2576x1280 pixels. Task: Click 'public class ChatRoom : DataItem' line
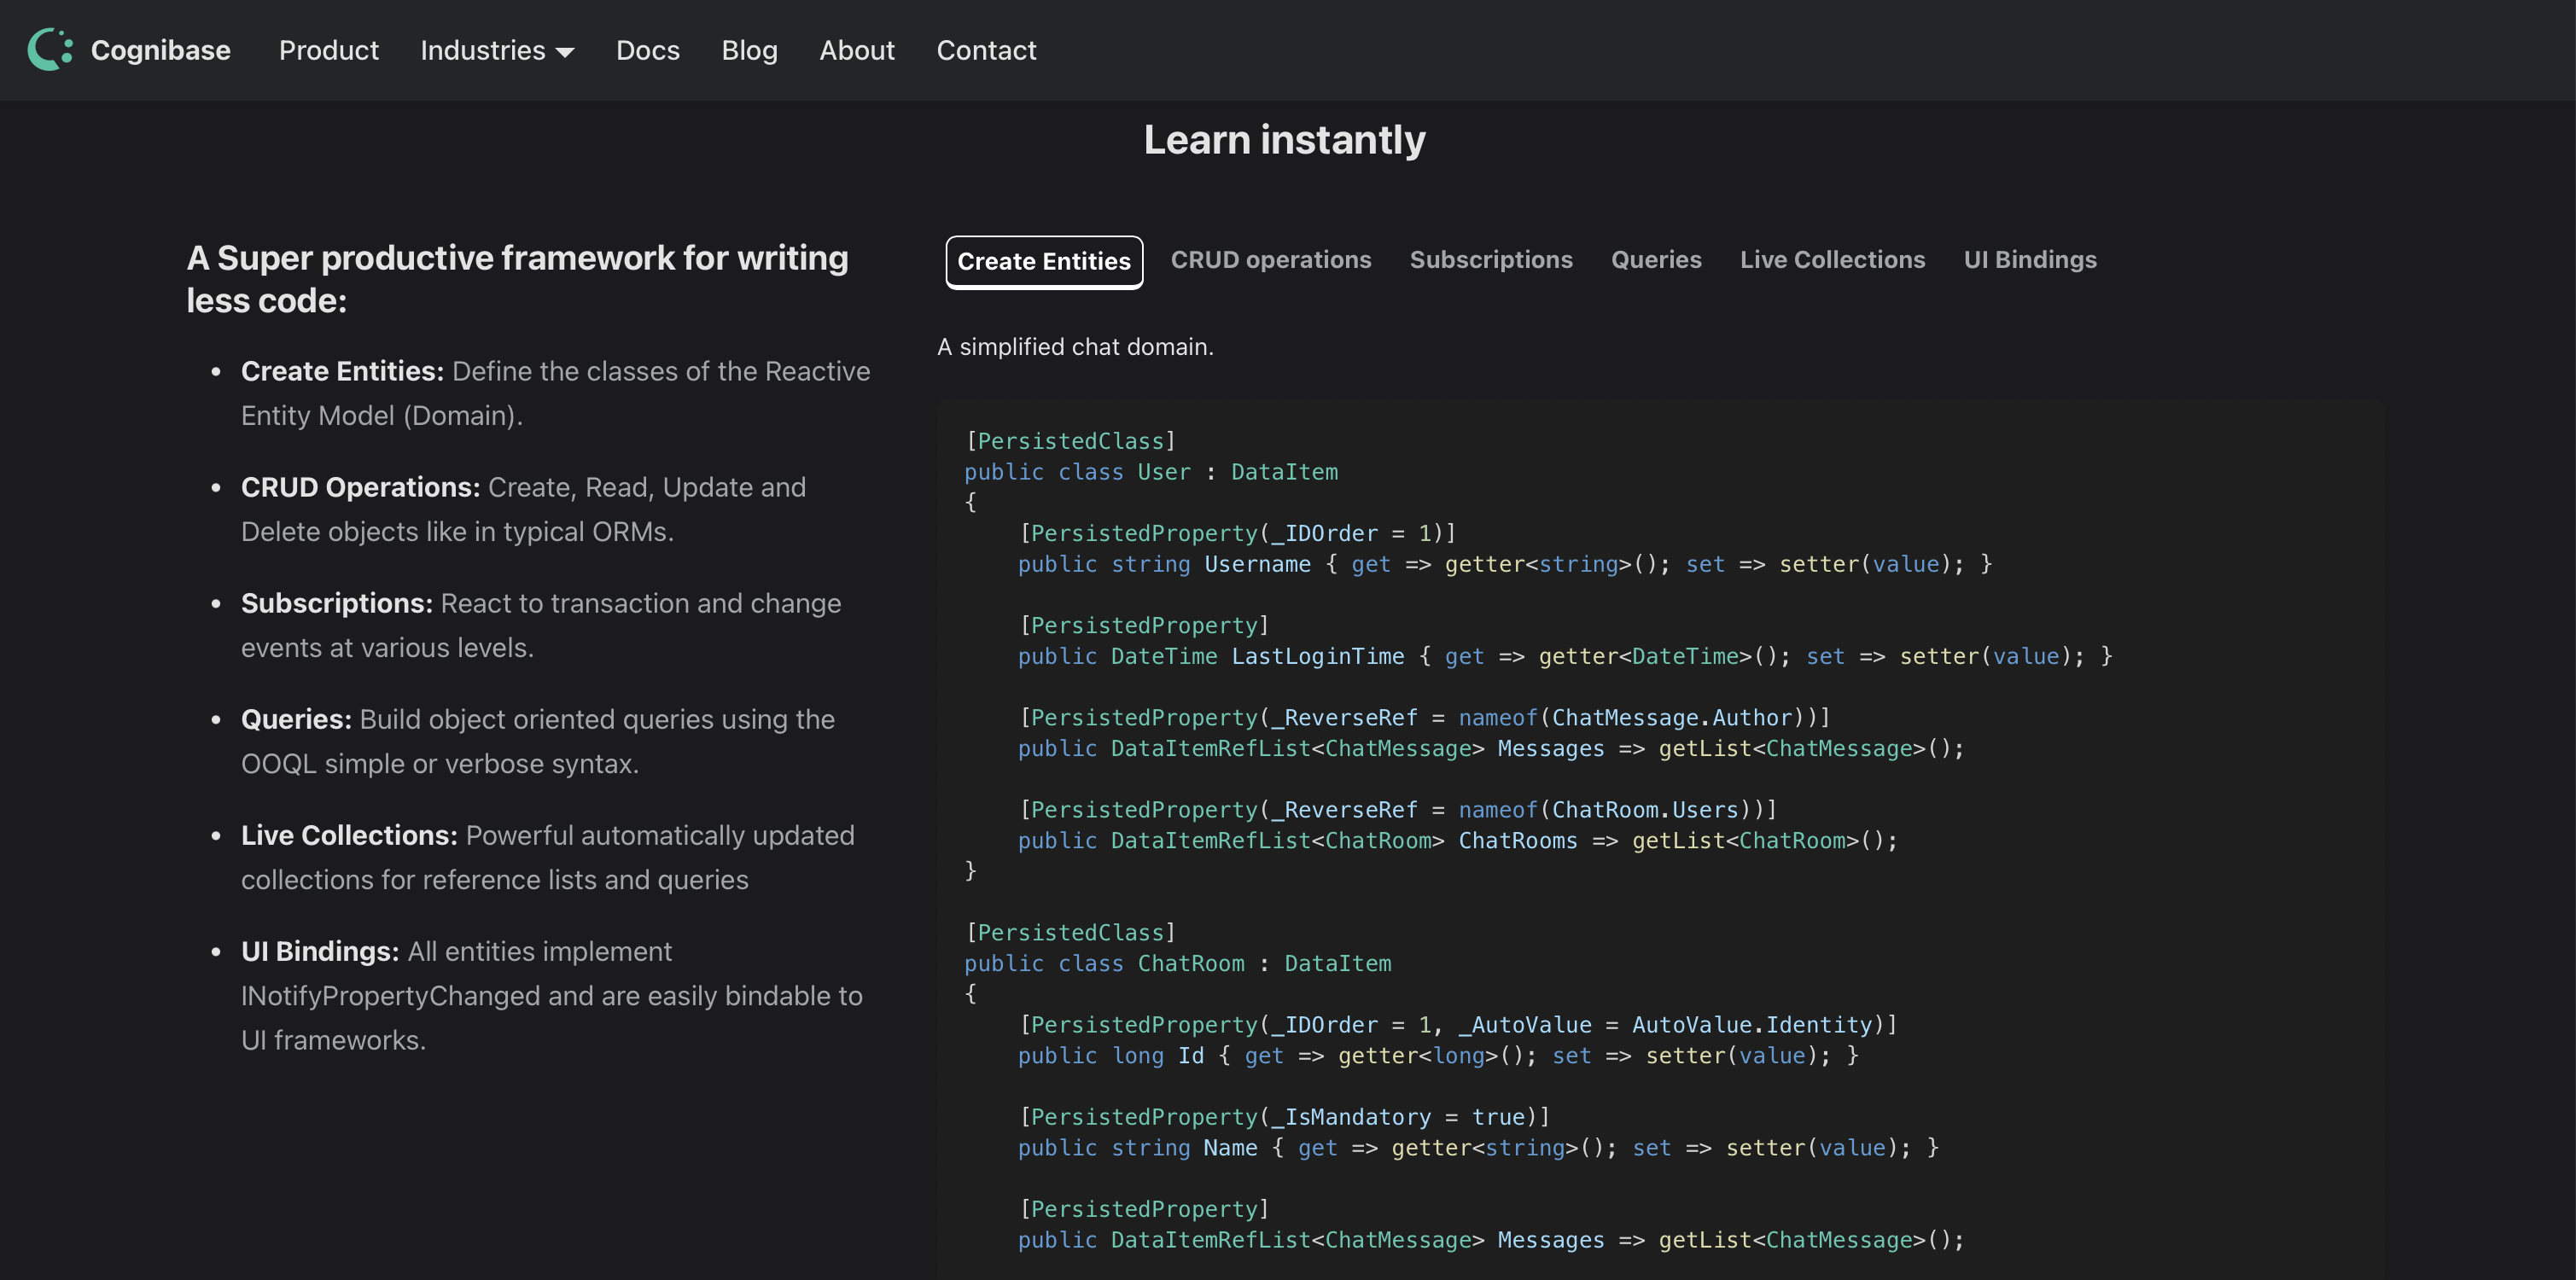pos(1177,964)
